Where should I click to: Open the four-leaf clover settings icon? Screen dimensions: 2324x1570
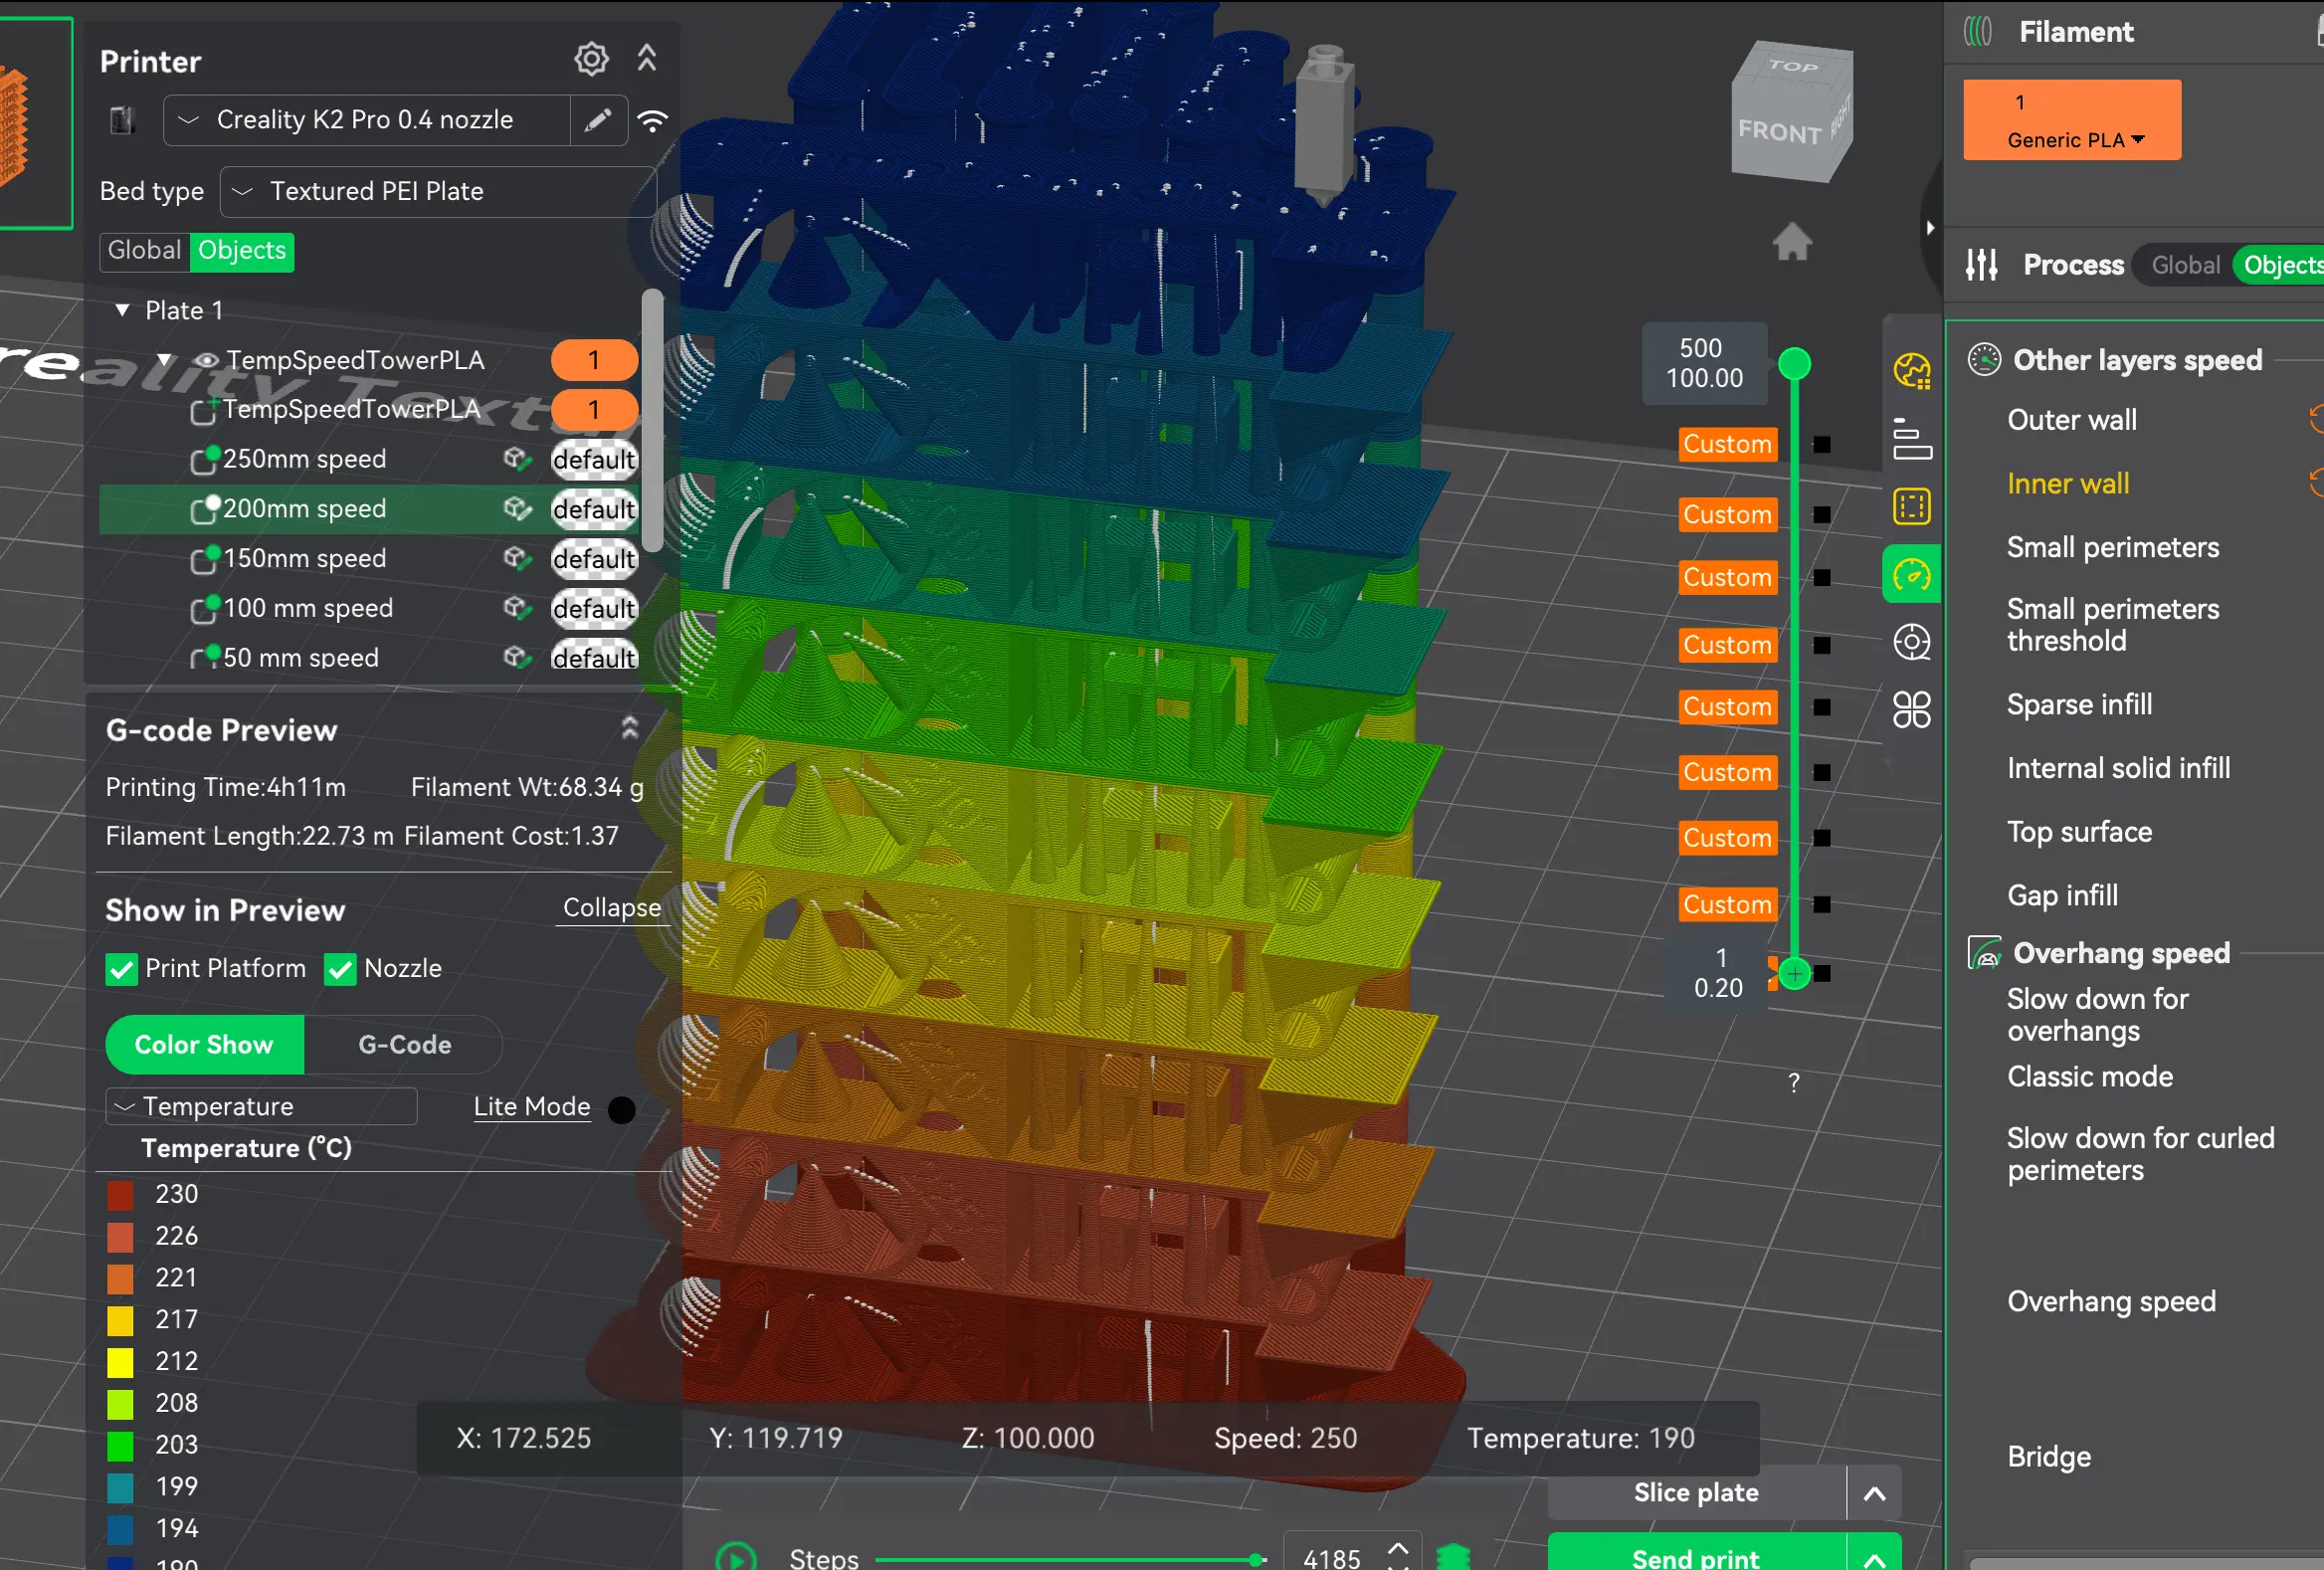coord(1911,710)
